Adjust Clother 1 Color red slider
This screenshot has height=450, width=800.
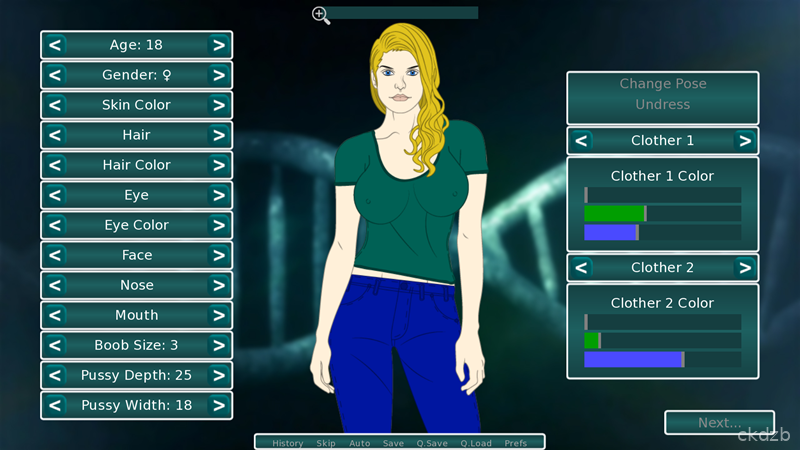(663, 195)
